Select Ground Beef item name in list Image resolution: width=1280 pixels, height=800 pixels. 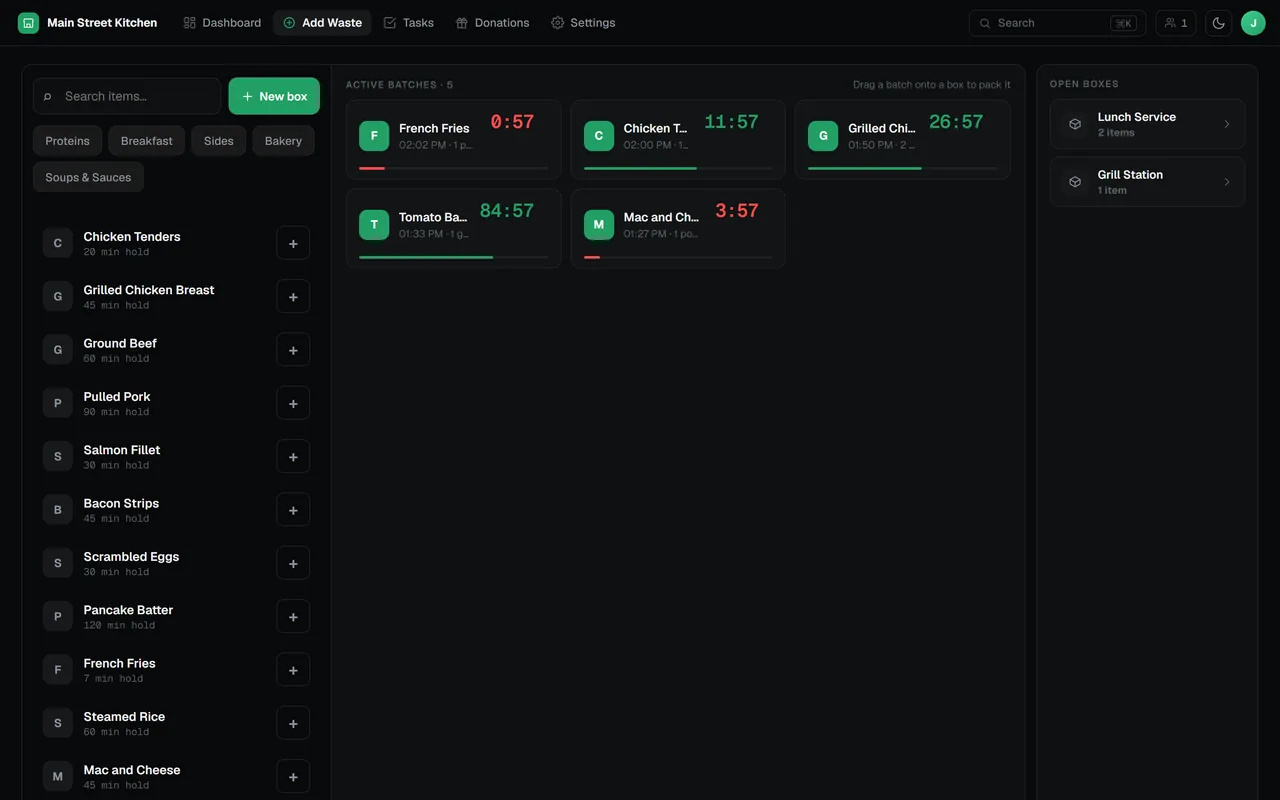(x=120, y=343)
